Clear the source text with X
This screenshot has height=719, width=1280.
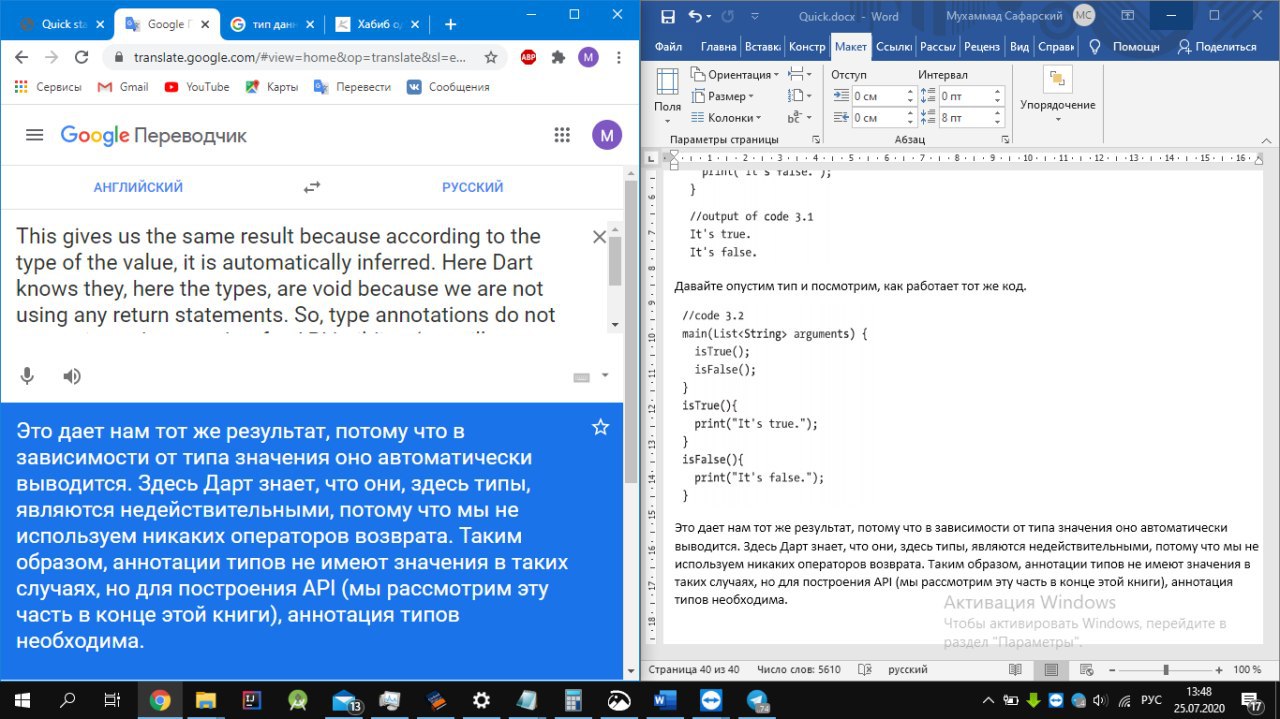point(599,237)
